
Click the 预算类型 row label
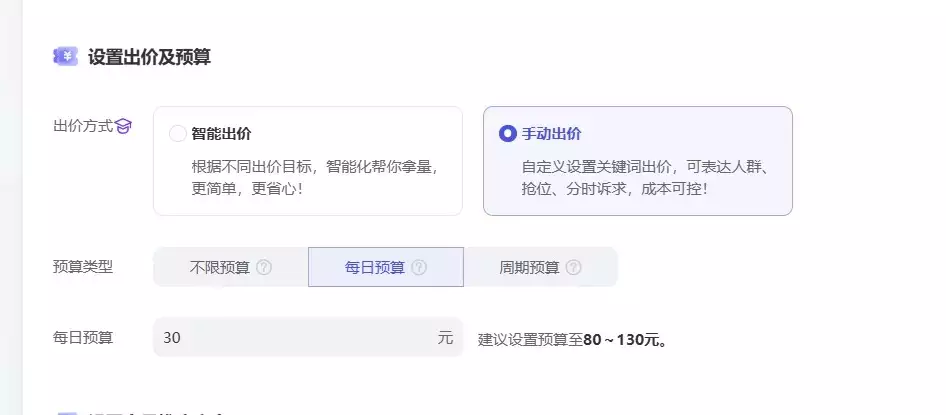(x=83, y=267)
